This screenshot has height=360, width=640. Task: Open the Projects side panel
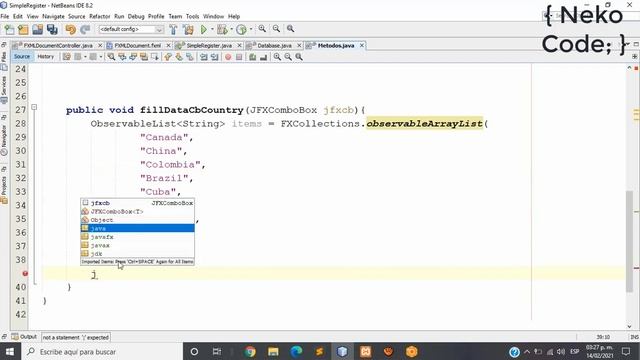(x=4, y=190)
